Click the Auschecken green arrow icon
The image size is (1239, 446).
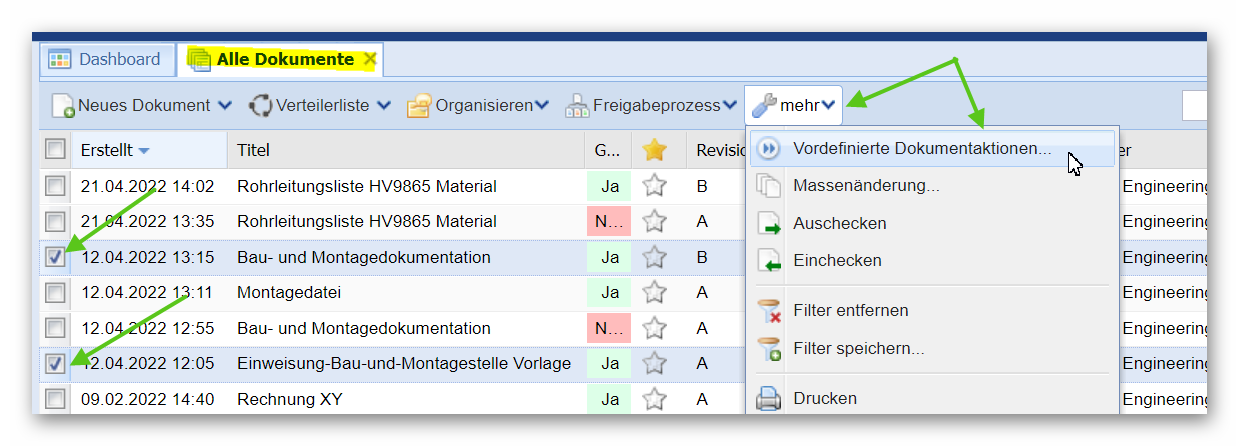coord(768,223)
